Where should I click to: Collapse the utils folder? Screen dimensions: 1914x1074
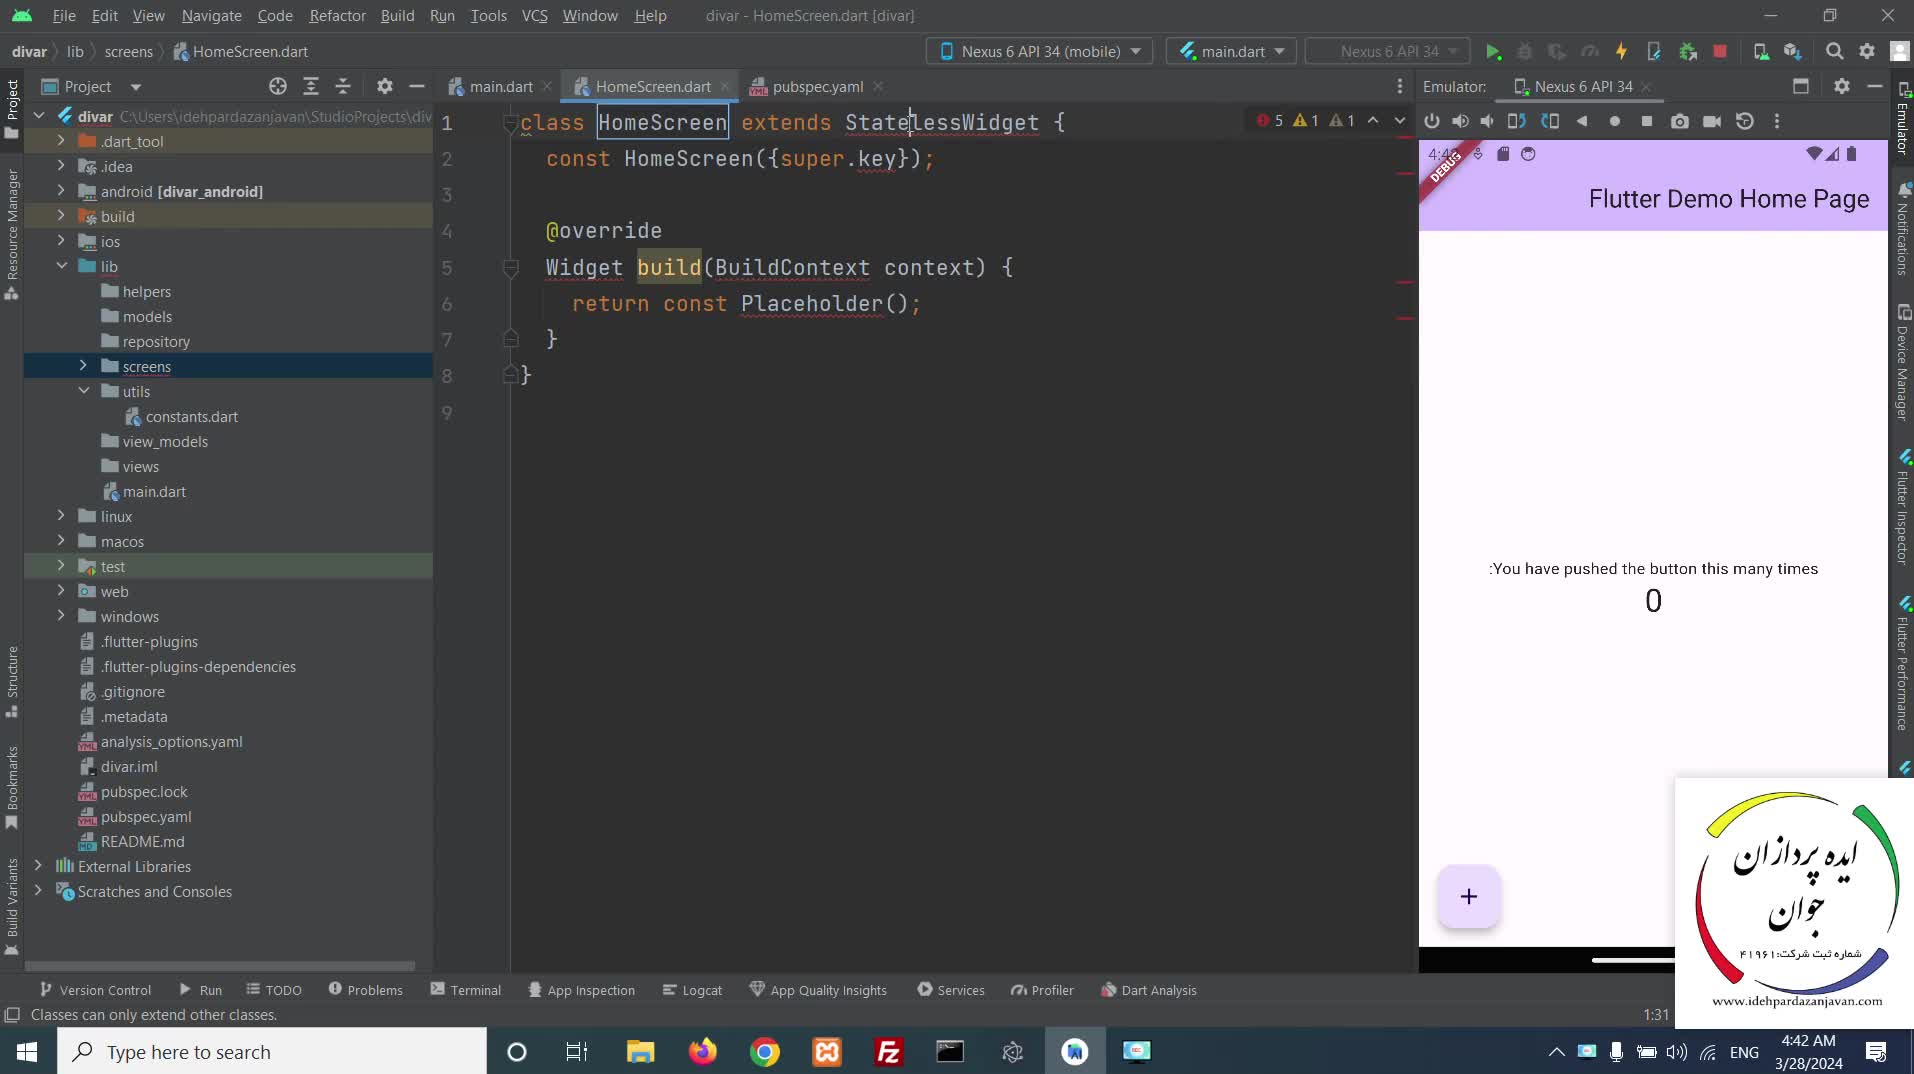pos(84,391)
